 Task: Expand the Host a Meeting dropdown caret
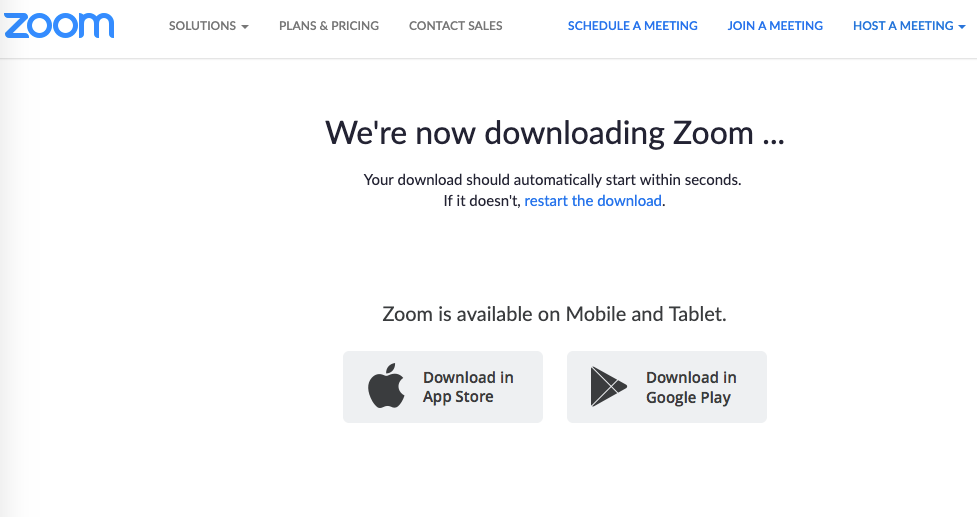pyautogui.click(x=961, y=27)
